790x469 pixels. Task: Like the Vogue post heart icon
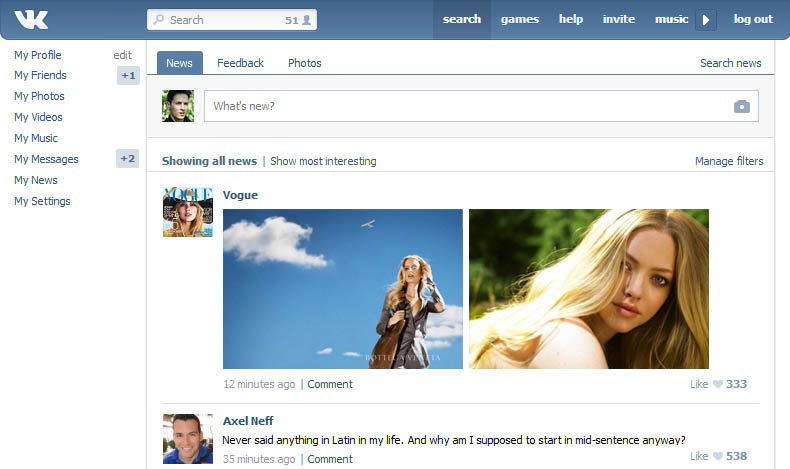click(717, 384)
